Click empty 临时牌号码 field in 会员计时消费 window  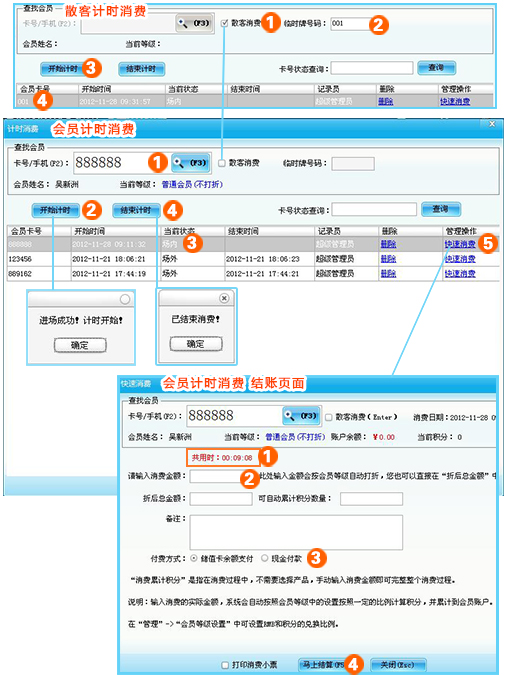point(353,163)
